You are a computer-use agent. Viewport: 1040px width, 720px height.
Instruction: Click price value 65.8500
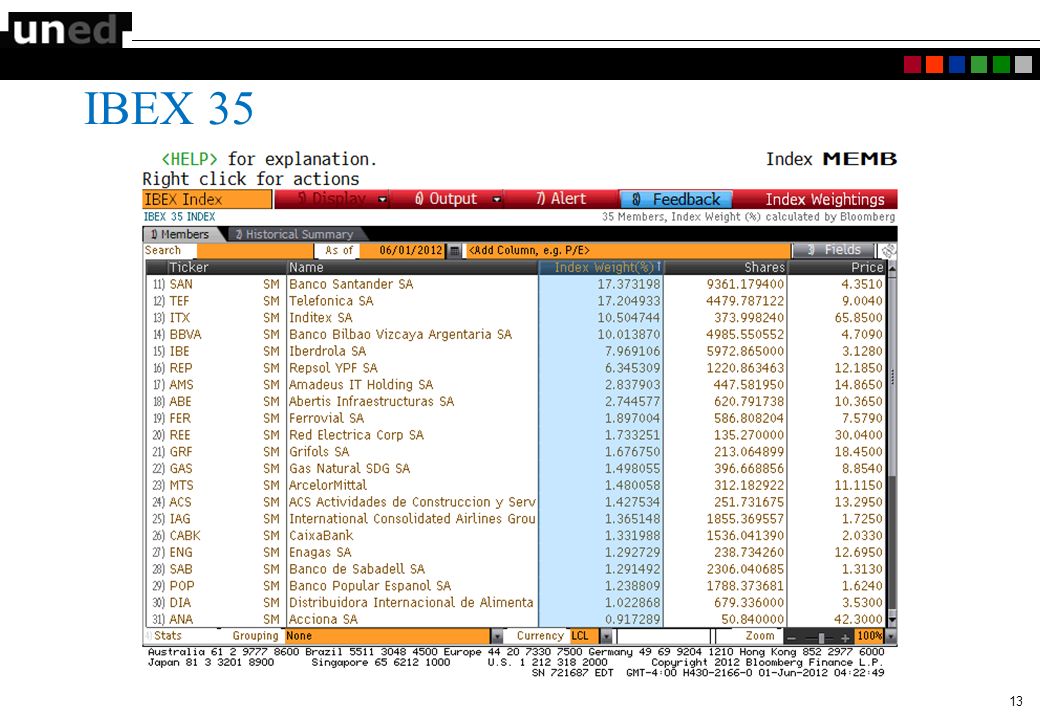pos(858,318)
